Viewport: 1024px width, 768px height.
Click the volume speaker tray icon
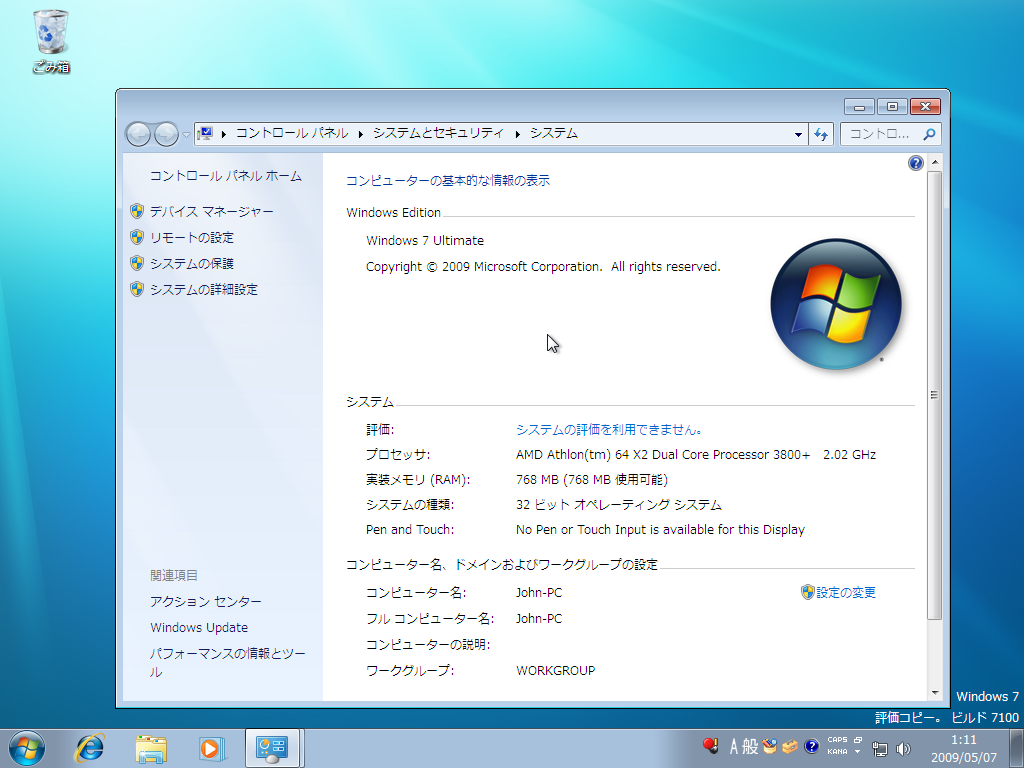pyautogui.click(x=904, y=749)
